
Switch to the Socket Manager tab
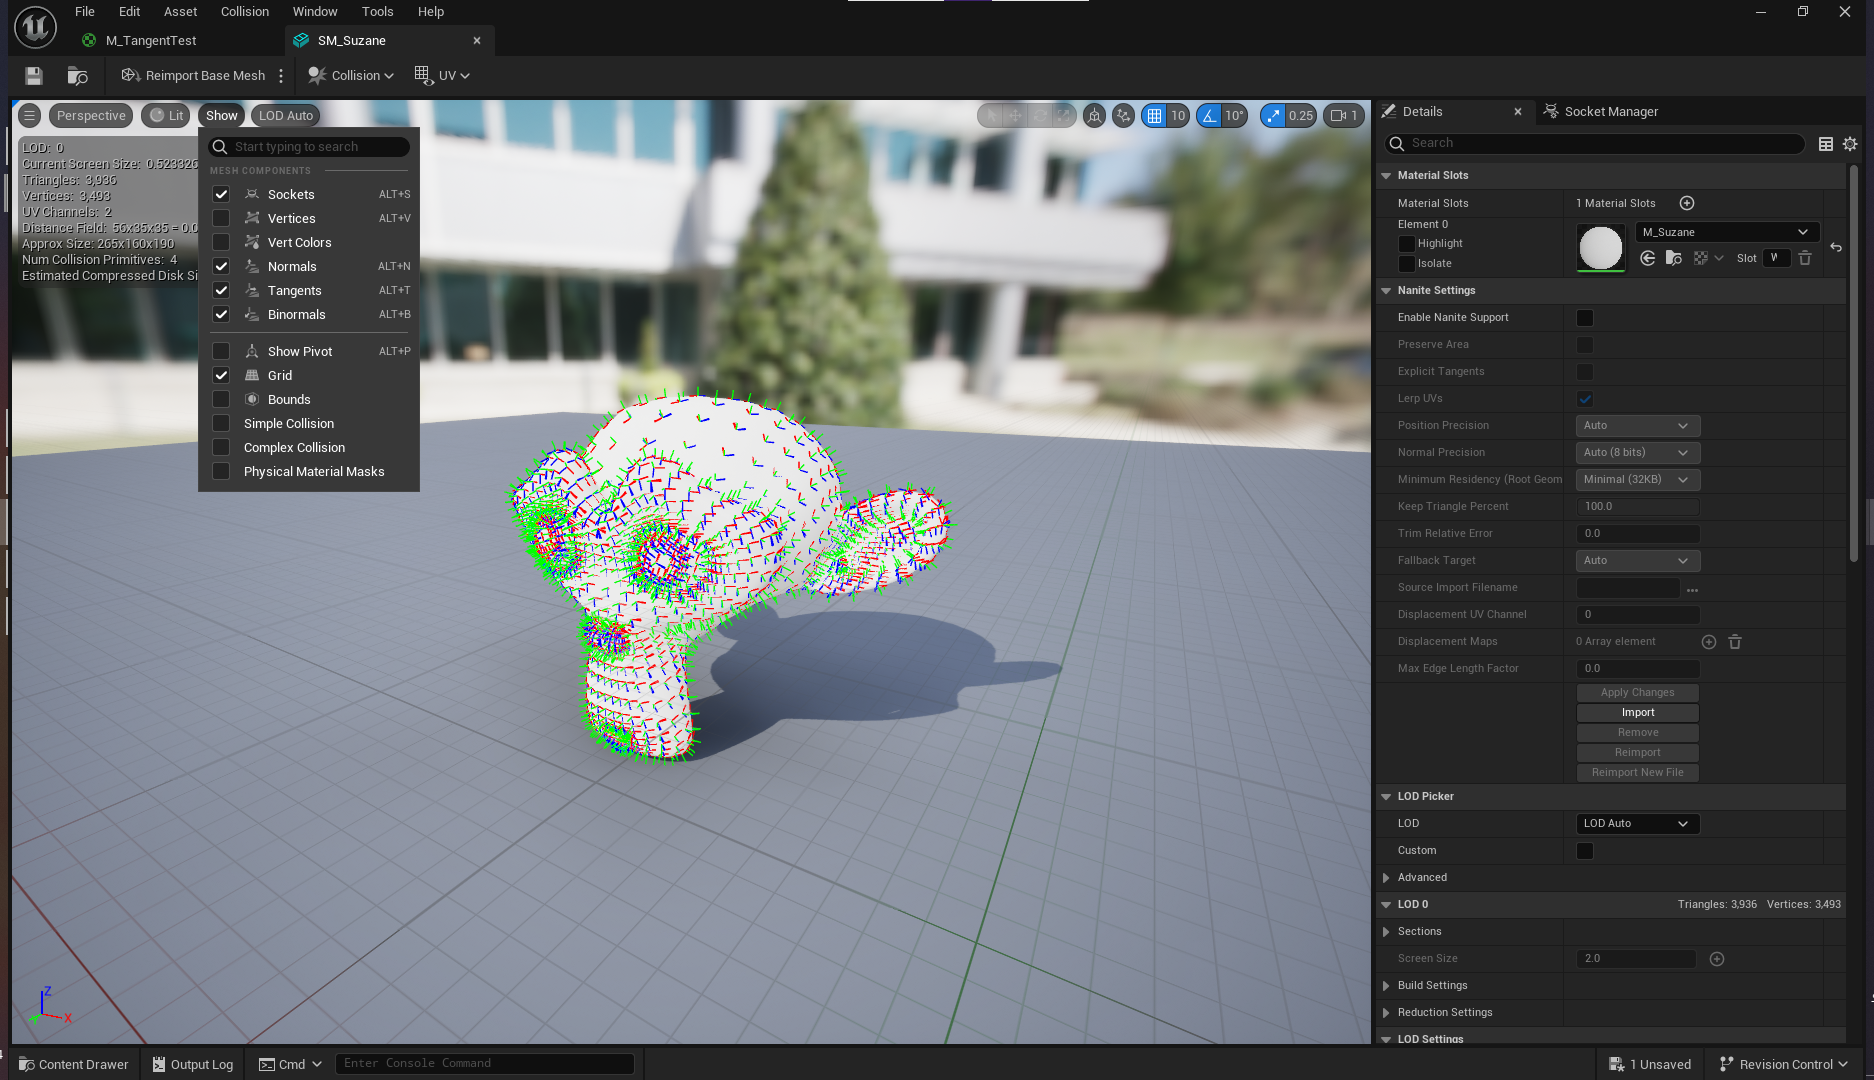click(1600, 112)
